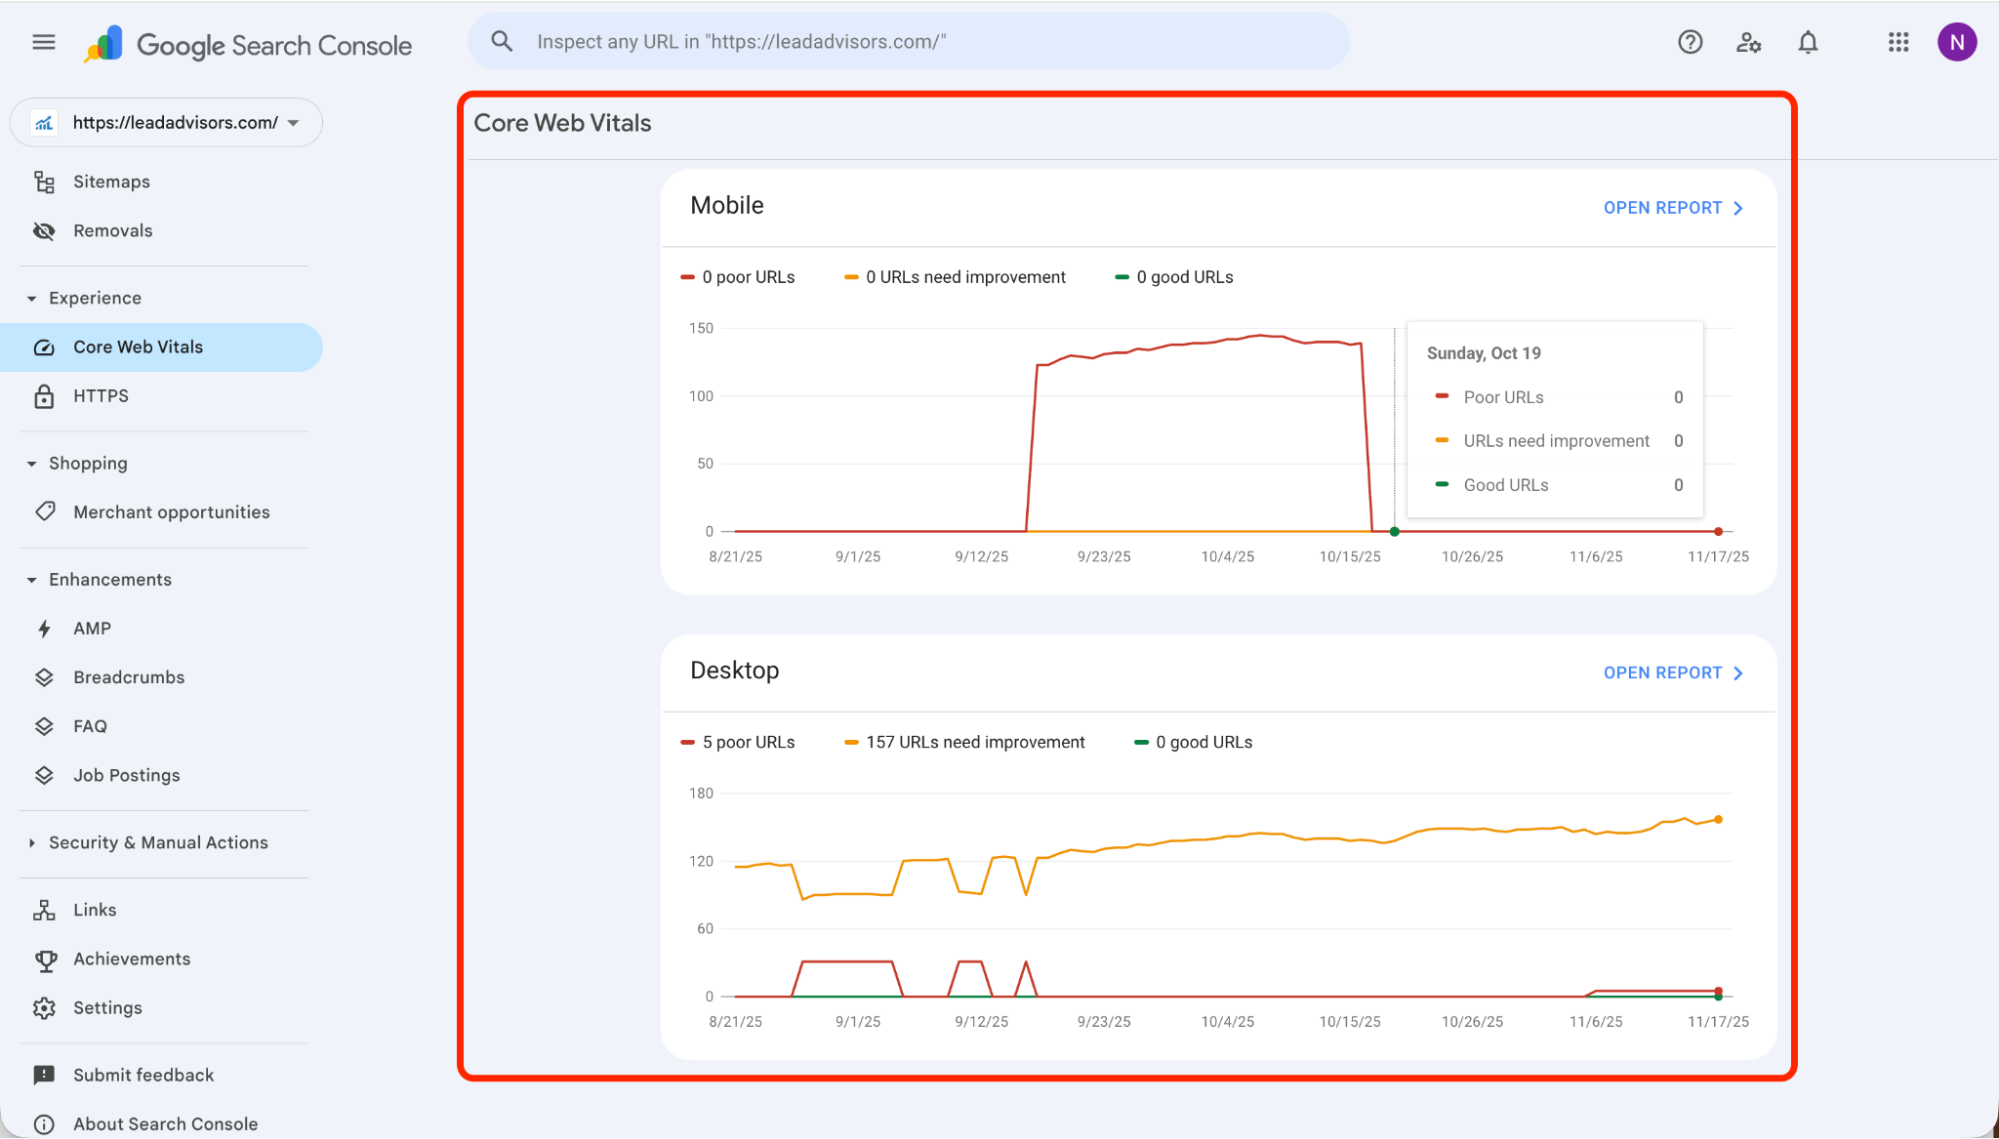Click the Removals crossed-eye icon
The height and width of the screenshot is (1139, 1999).
point(44,230)
